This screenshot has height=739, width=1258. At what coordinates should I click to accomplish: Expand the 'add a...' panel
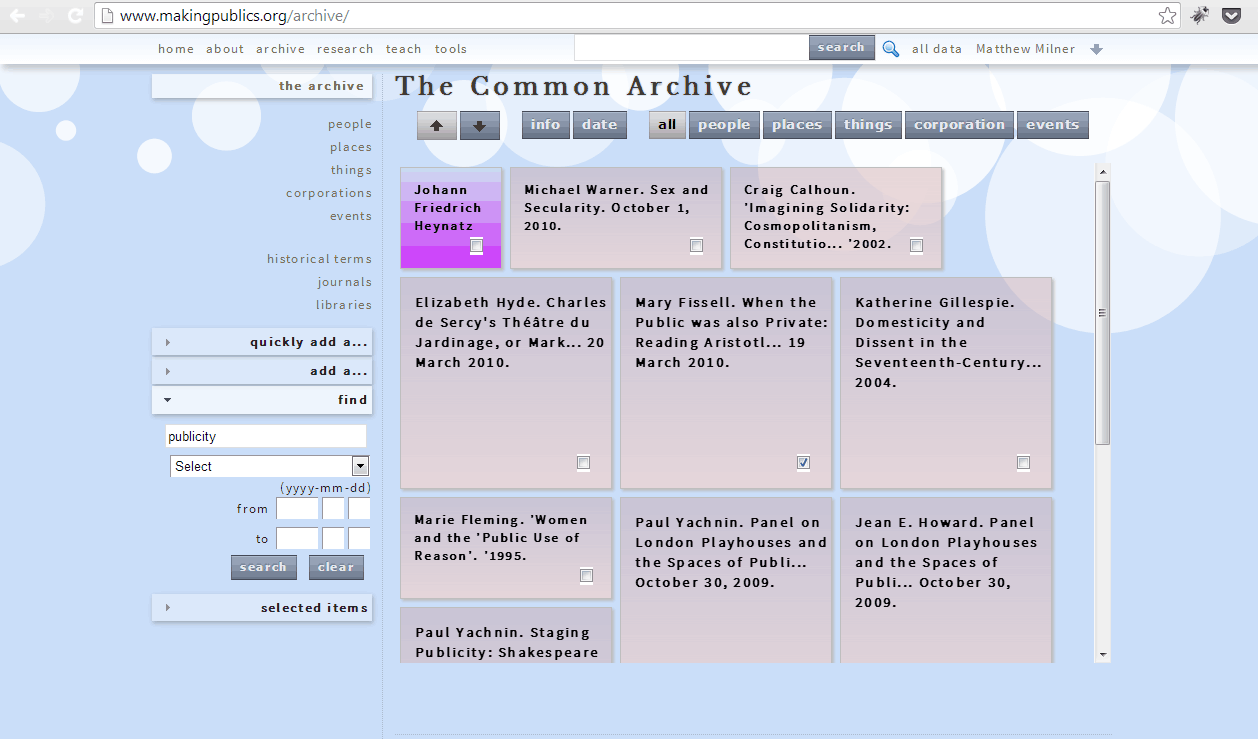coord(262,371)
